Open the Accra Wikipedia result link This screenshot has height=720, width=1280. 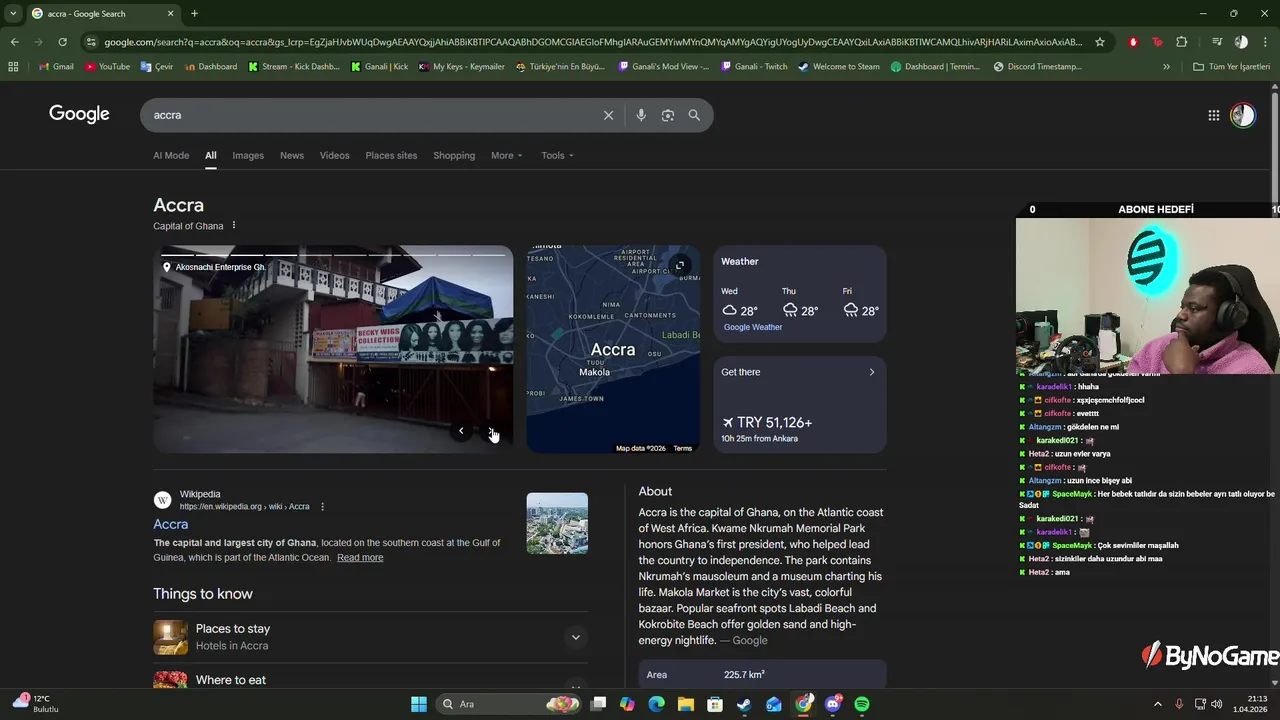[170, 524]
